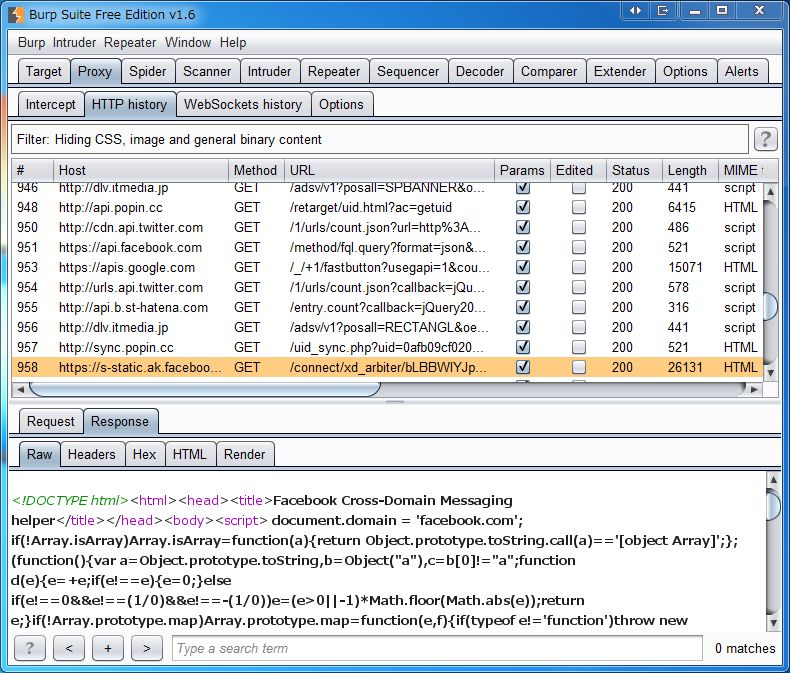Click the left-right arrows title bar icon
This screenshot has width=790, height=673.
tap(635, 10)
